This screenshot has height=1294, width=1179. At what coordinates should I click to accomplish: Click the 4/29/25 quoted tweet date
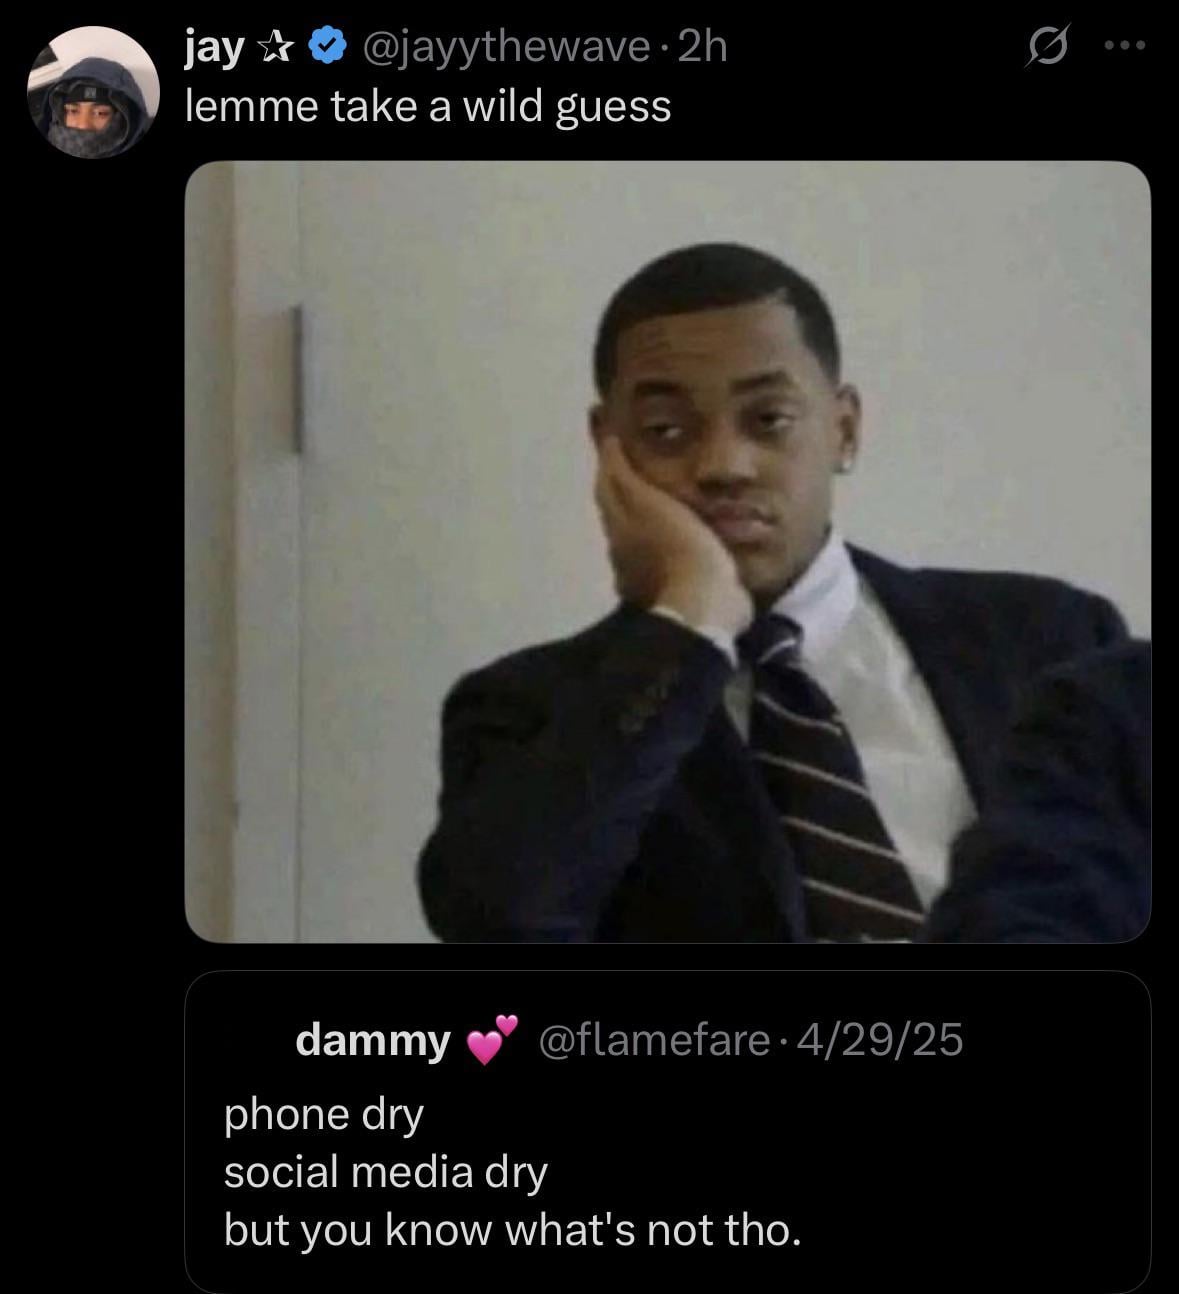click(874, 1040)
